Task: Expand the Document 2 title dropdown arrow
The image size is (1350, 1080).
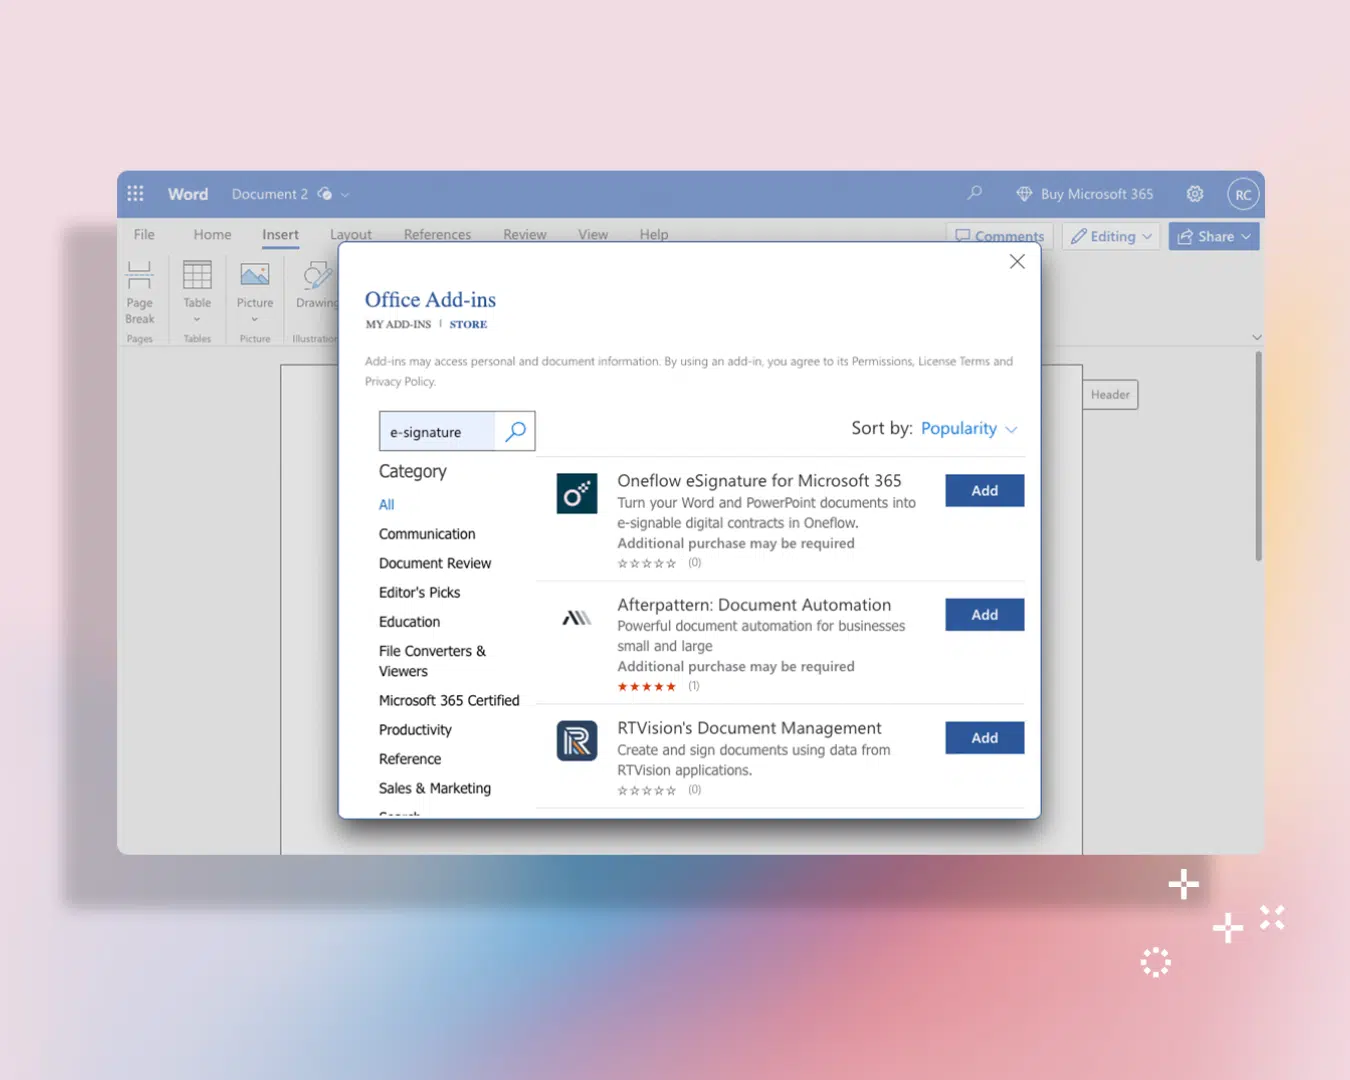Action: point(345,195)
